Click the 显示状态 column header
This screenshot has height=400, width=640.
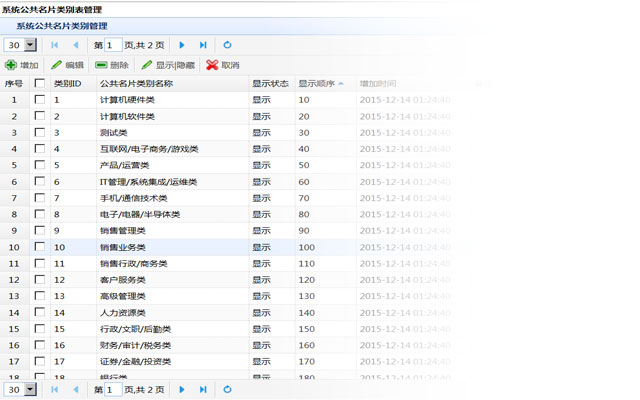(x=270, y=84)
